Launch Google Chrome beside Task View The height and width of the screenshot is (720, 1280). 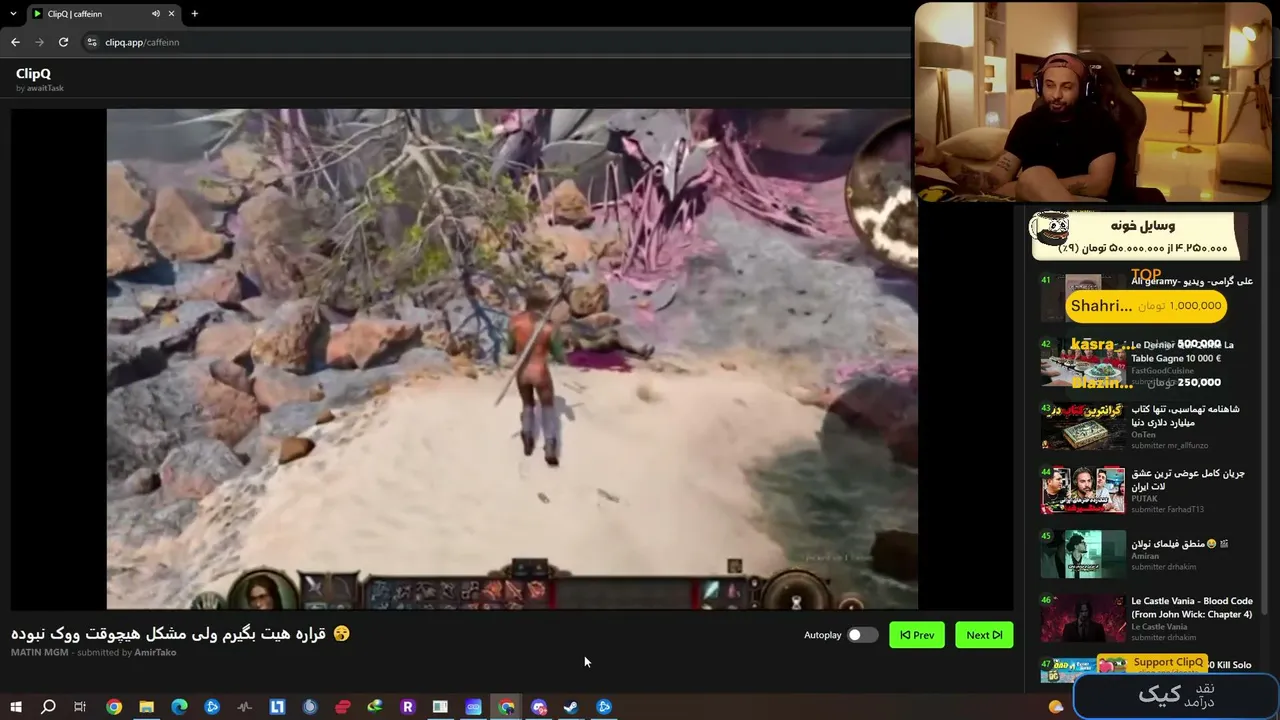[x=114, y=707]
